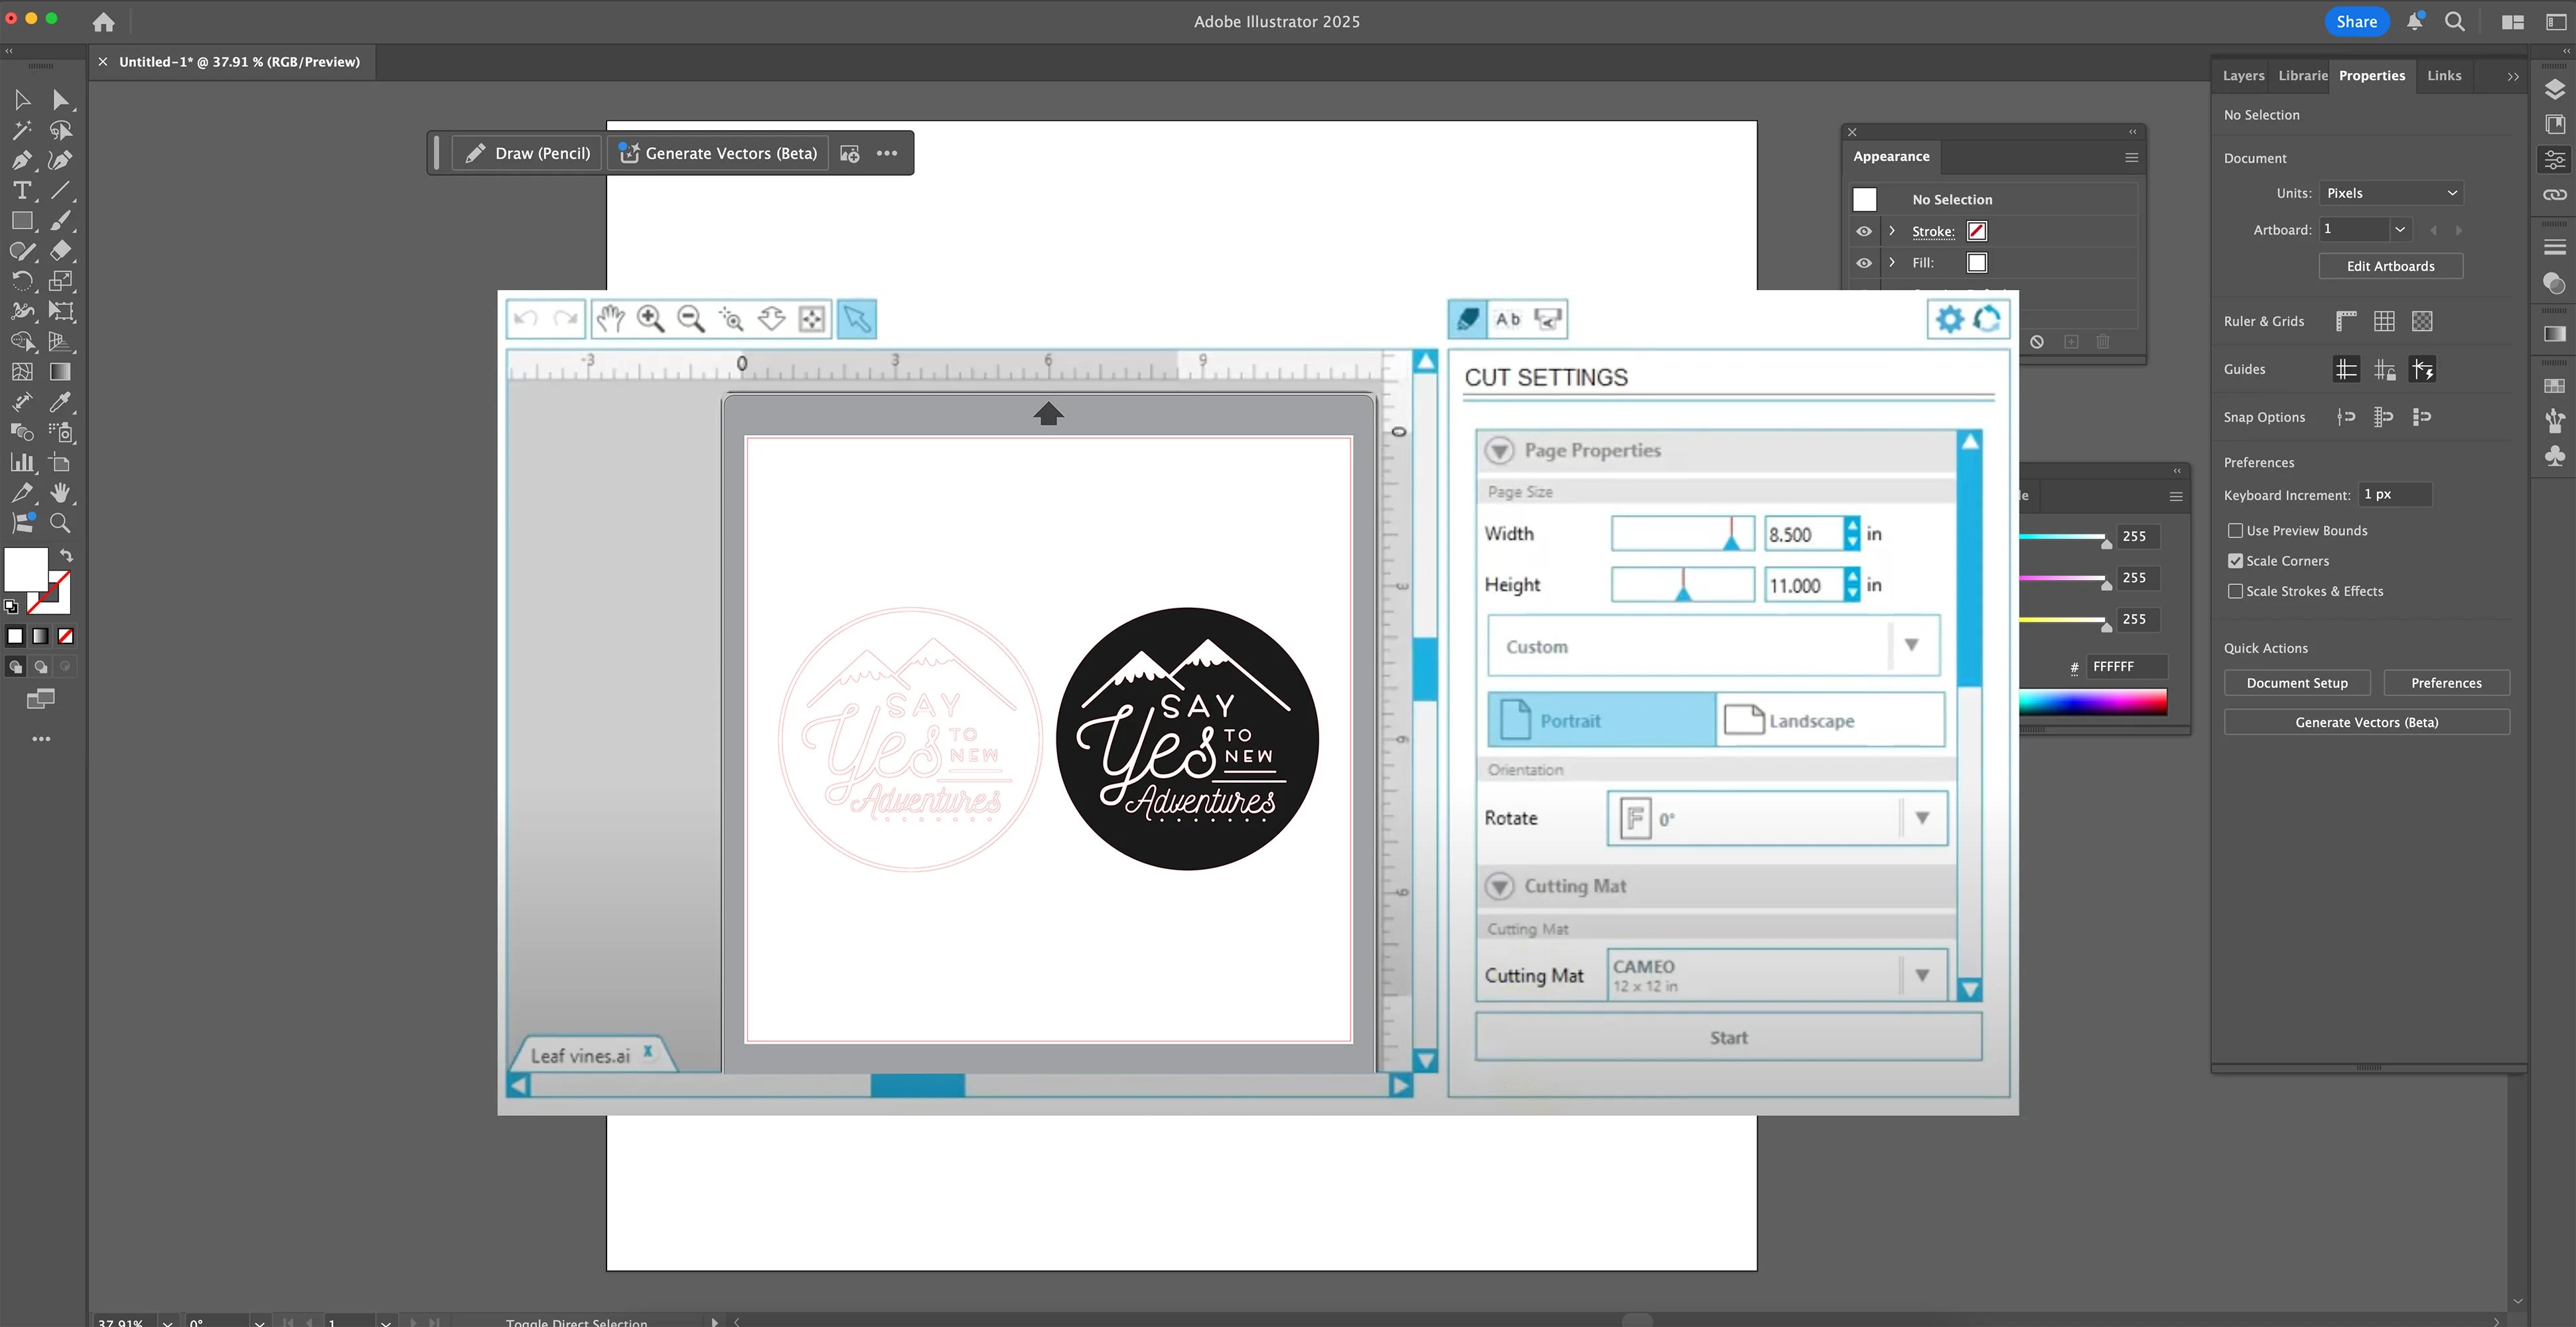Disable the Scale Corners checkbox
Image resolution: width=2576 pixels, height=1327 pixels.
tap(2237, 560)
